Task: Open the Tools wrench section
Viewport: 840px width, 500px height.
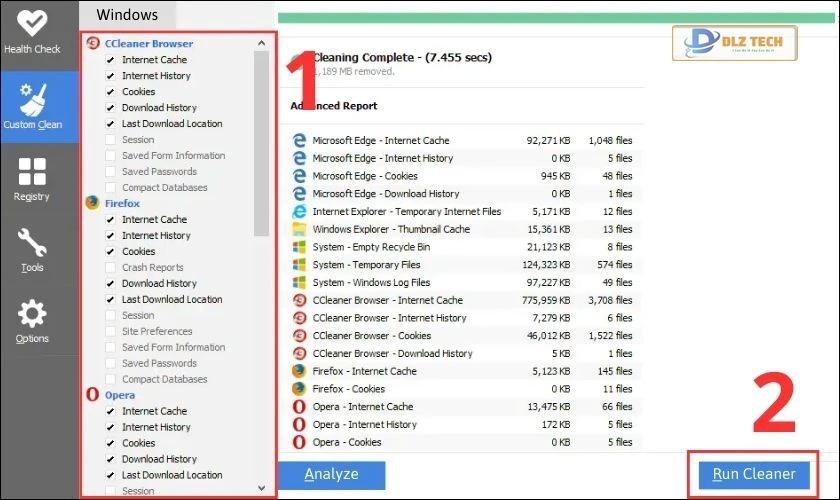Action: click(x=32, y=249)
